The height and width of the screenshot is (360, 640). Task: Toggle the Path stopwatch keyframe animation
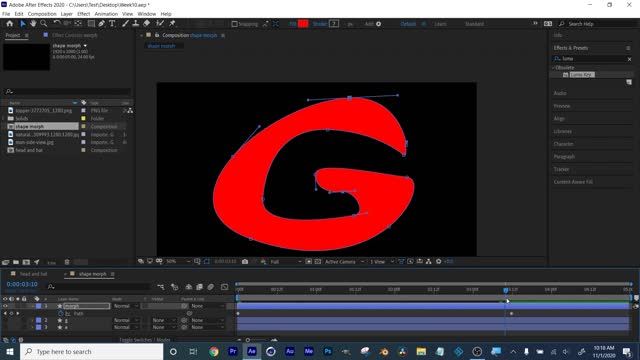60,313
